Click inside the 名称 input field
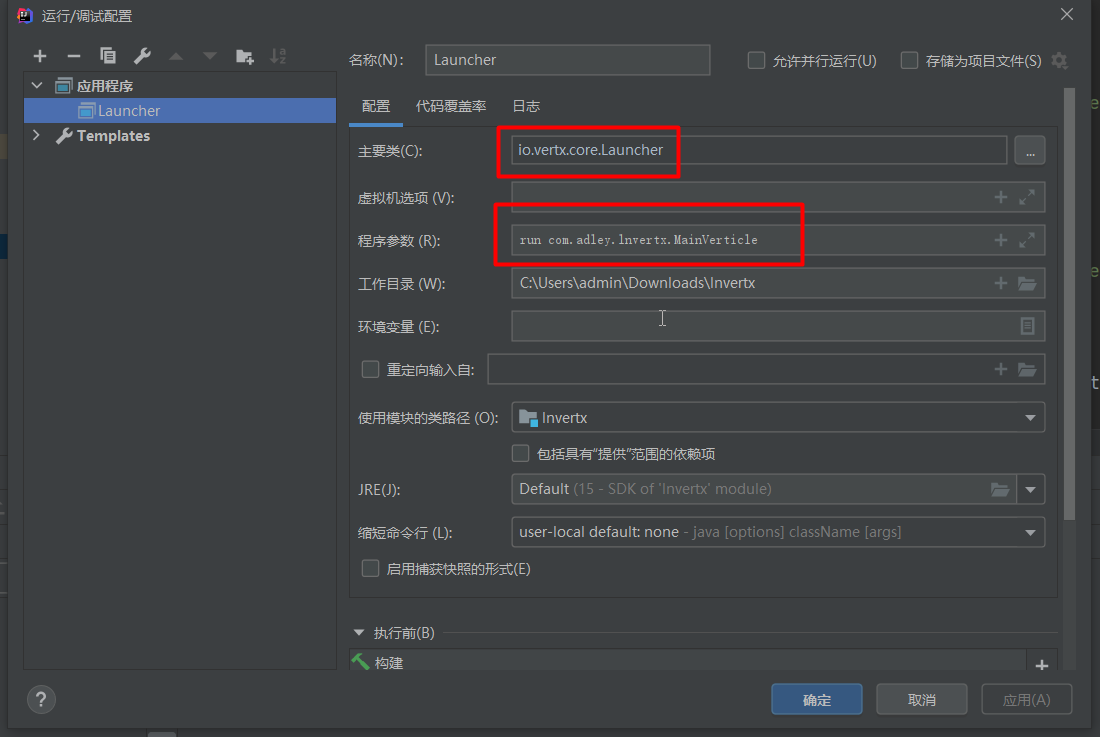The width and height of the screenshot is (1100, 737). (567, 60)
